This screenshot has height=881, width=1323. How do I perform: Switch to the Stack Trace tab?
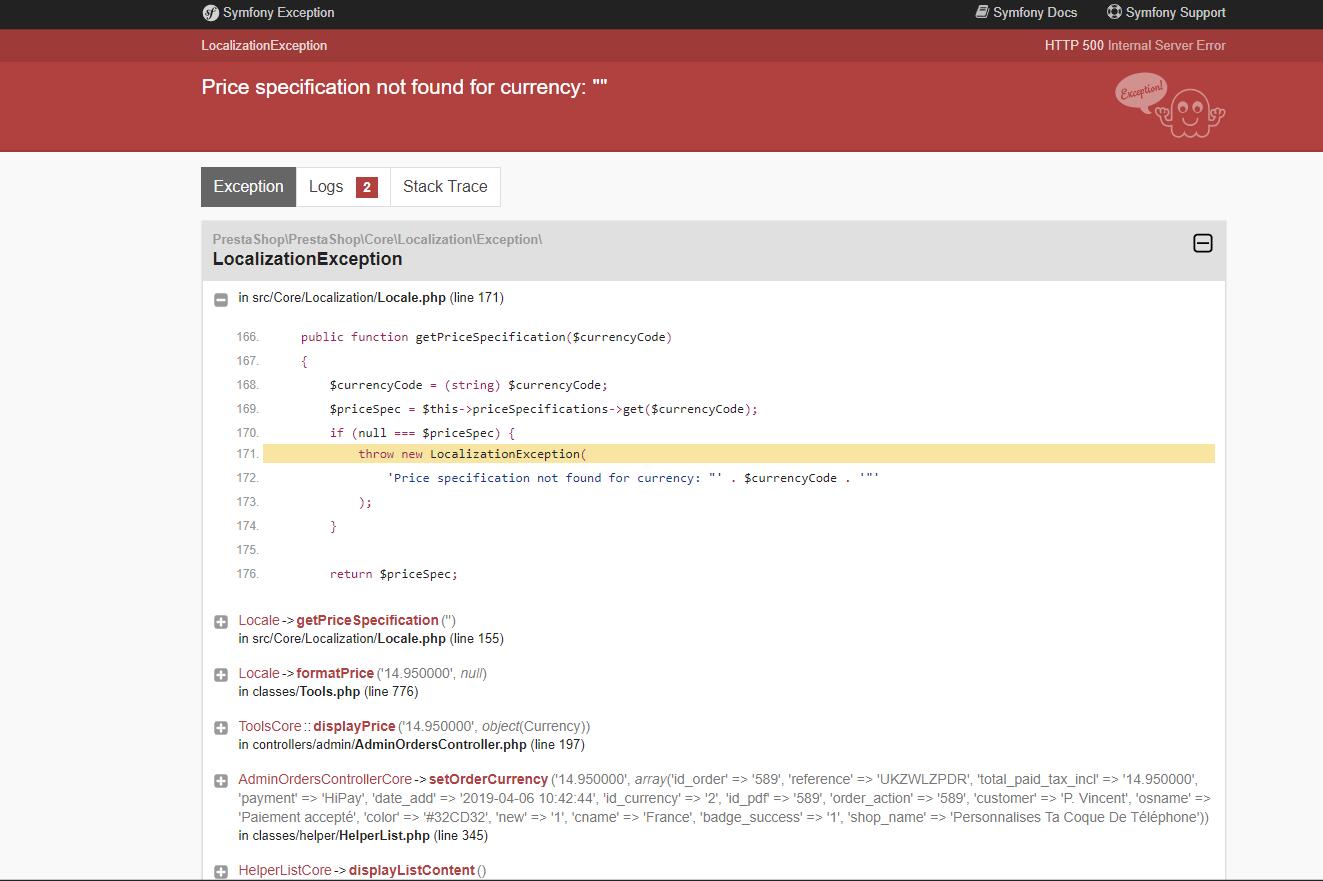pos(445,187)
